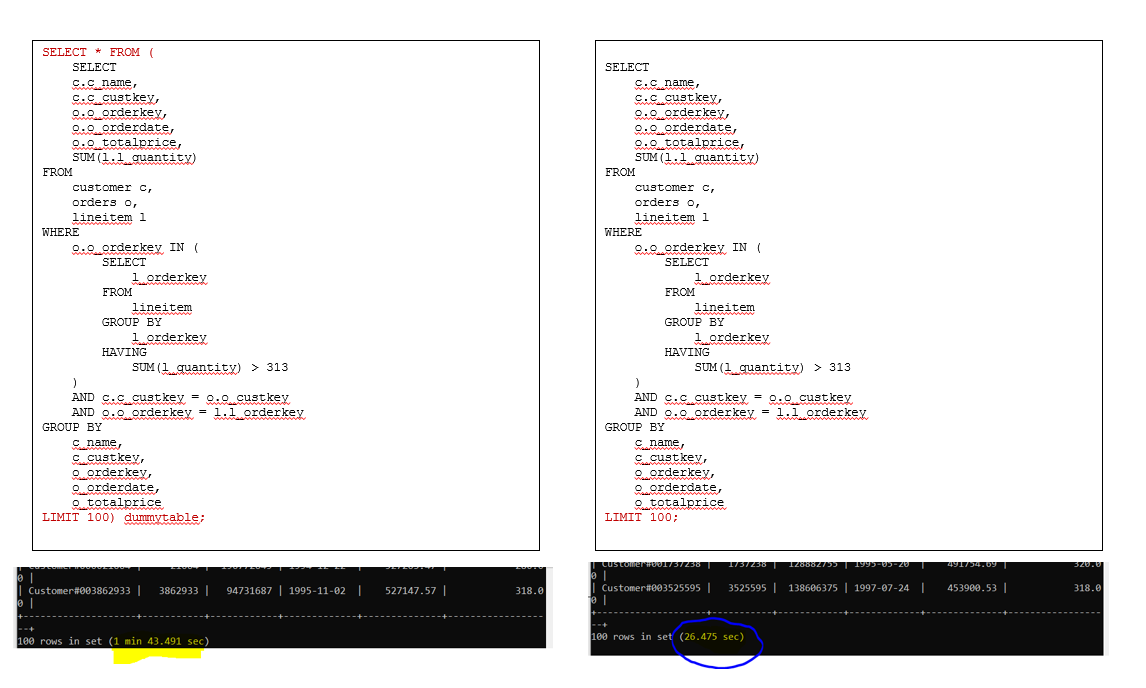
Task: Click the '1 min 43.491 sec' timing text
Action: pyautogui.click(x=159, y=640)
